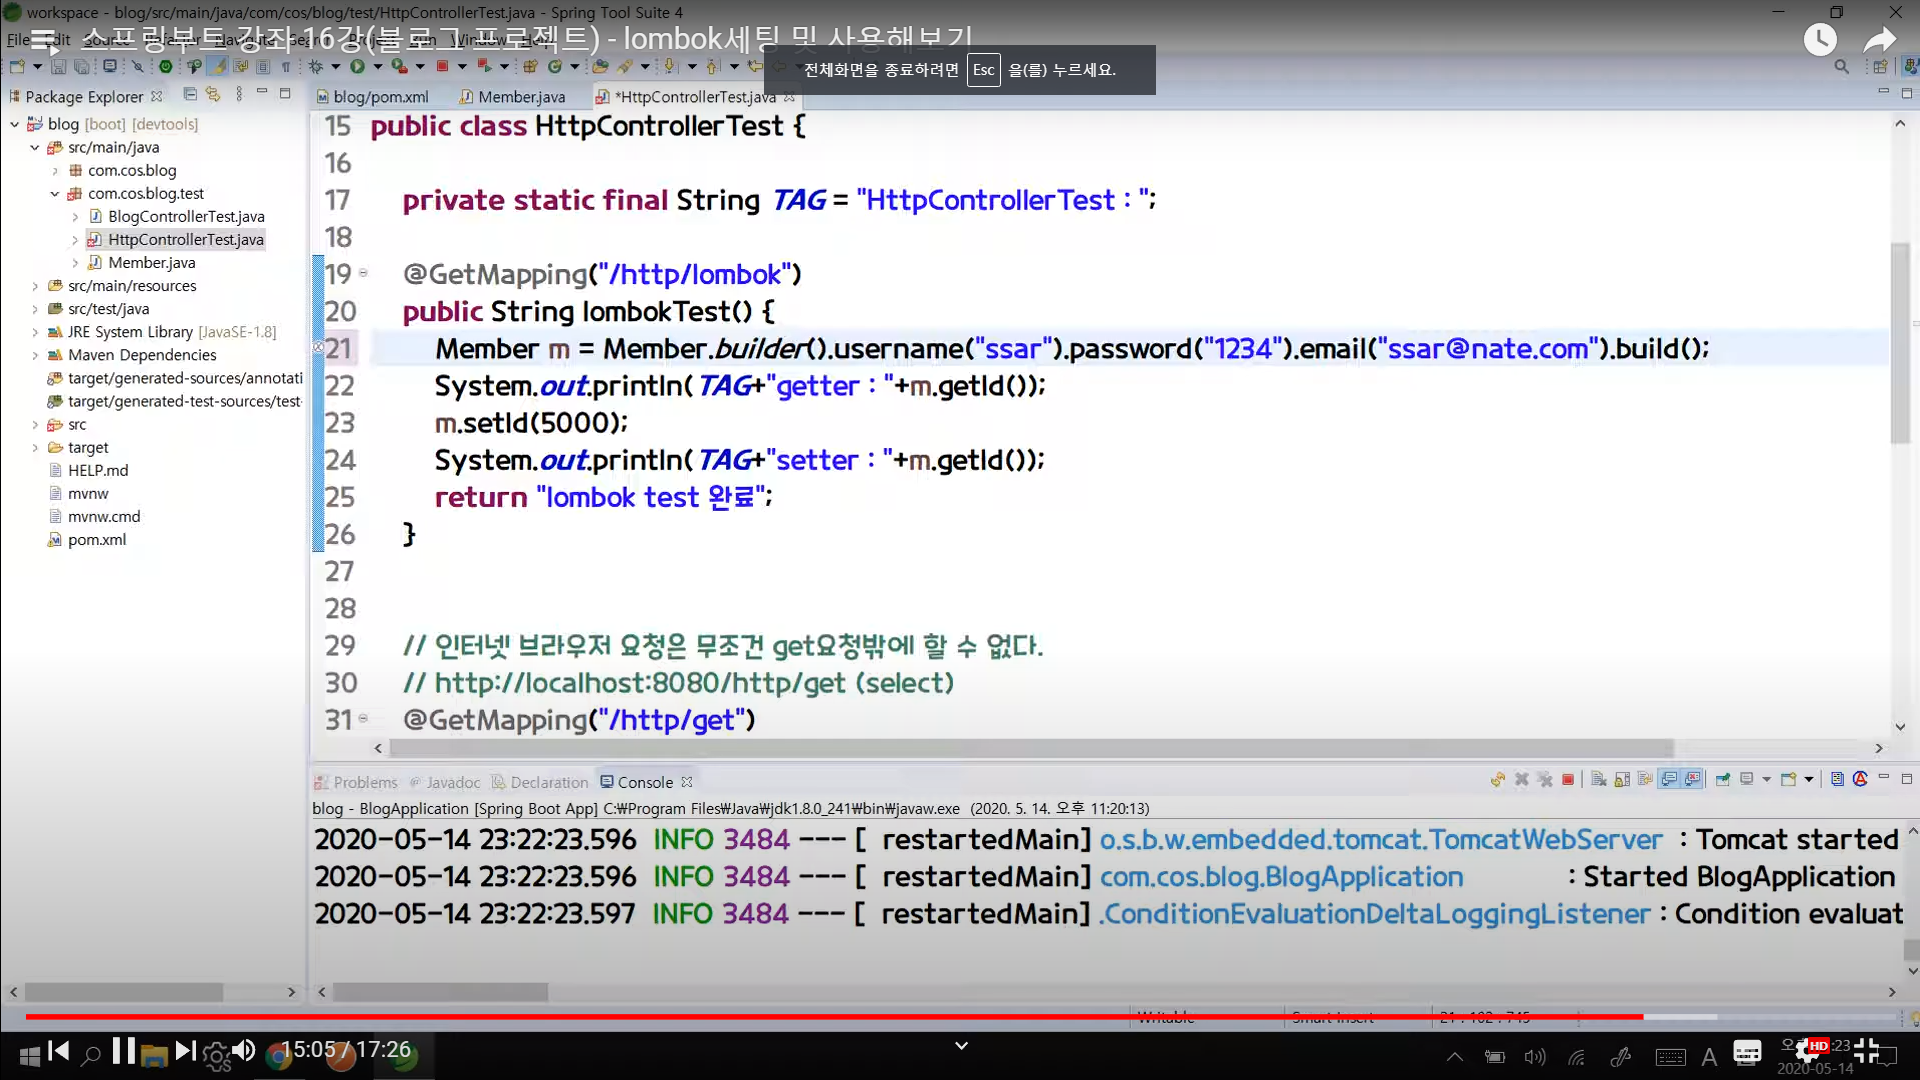Expand the Maven Dependencies node
The height and width of the screenshot is (1080, 1920).
pos(35,355)
